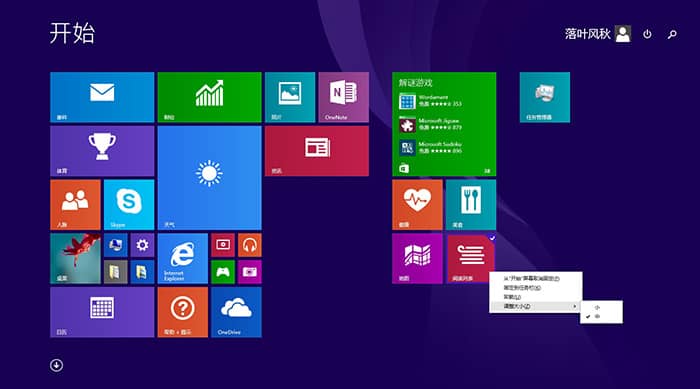Expand the 调整大小 submenu arrow
Viewport: 700px width, 389px height.
point(575,306)
